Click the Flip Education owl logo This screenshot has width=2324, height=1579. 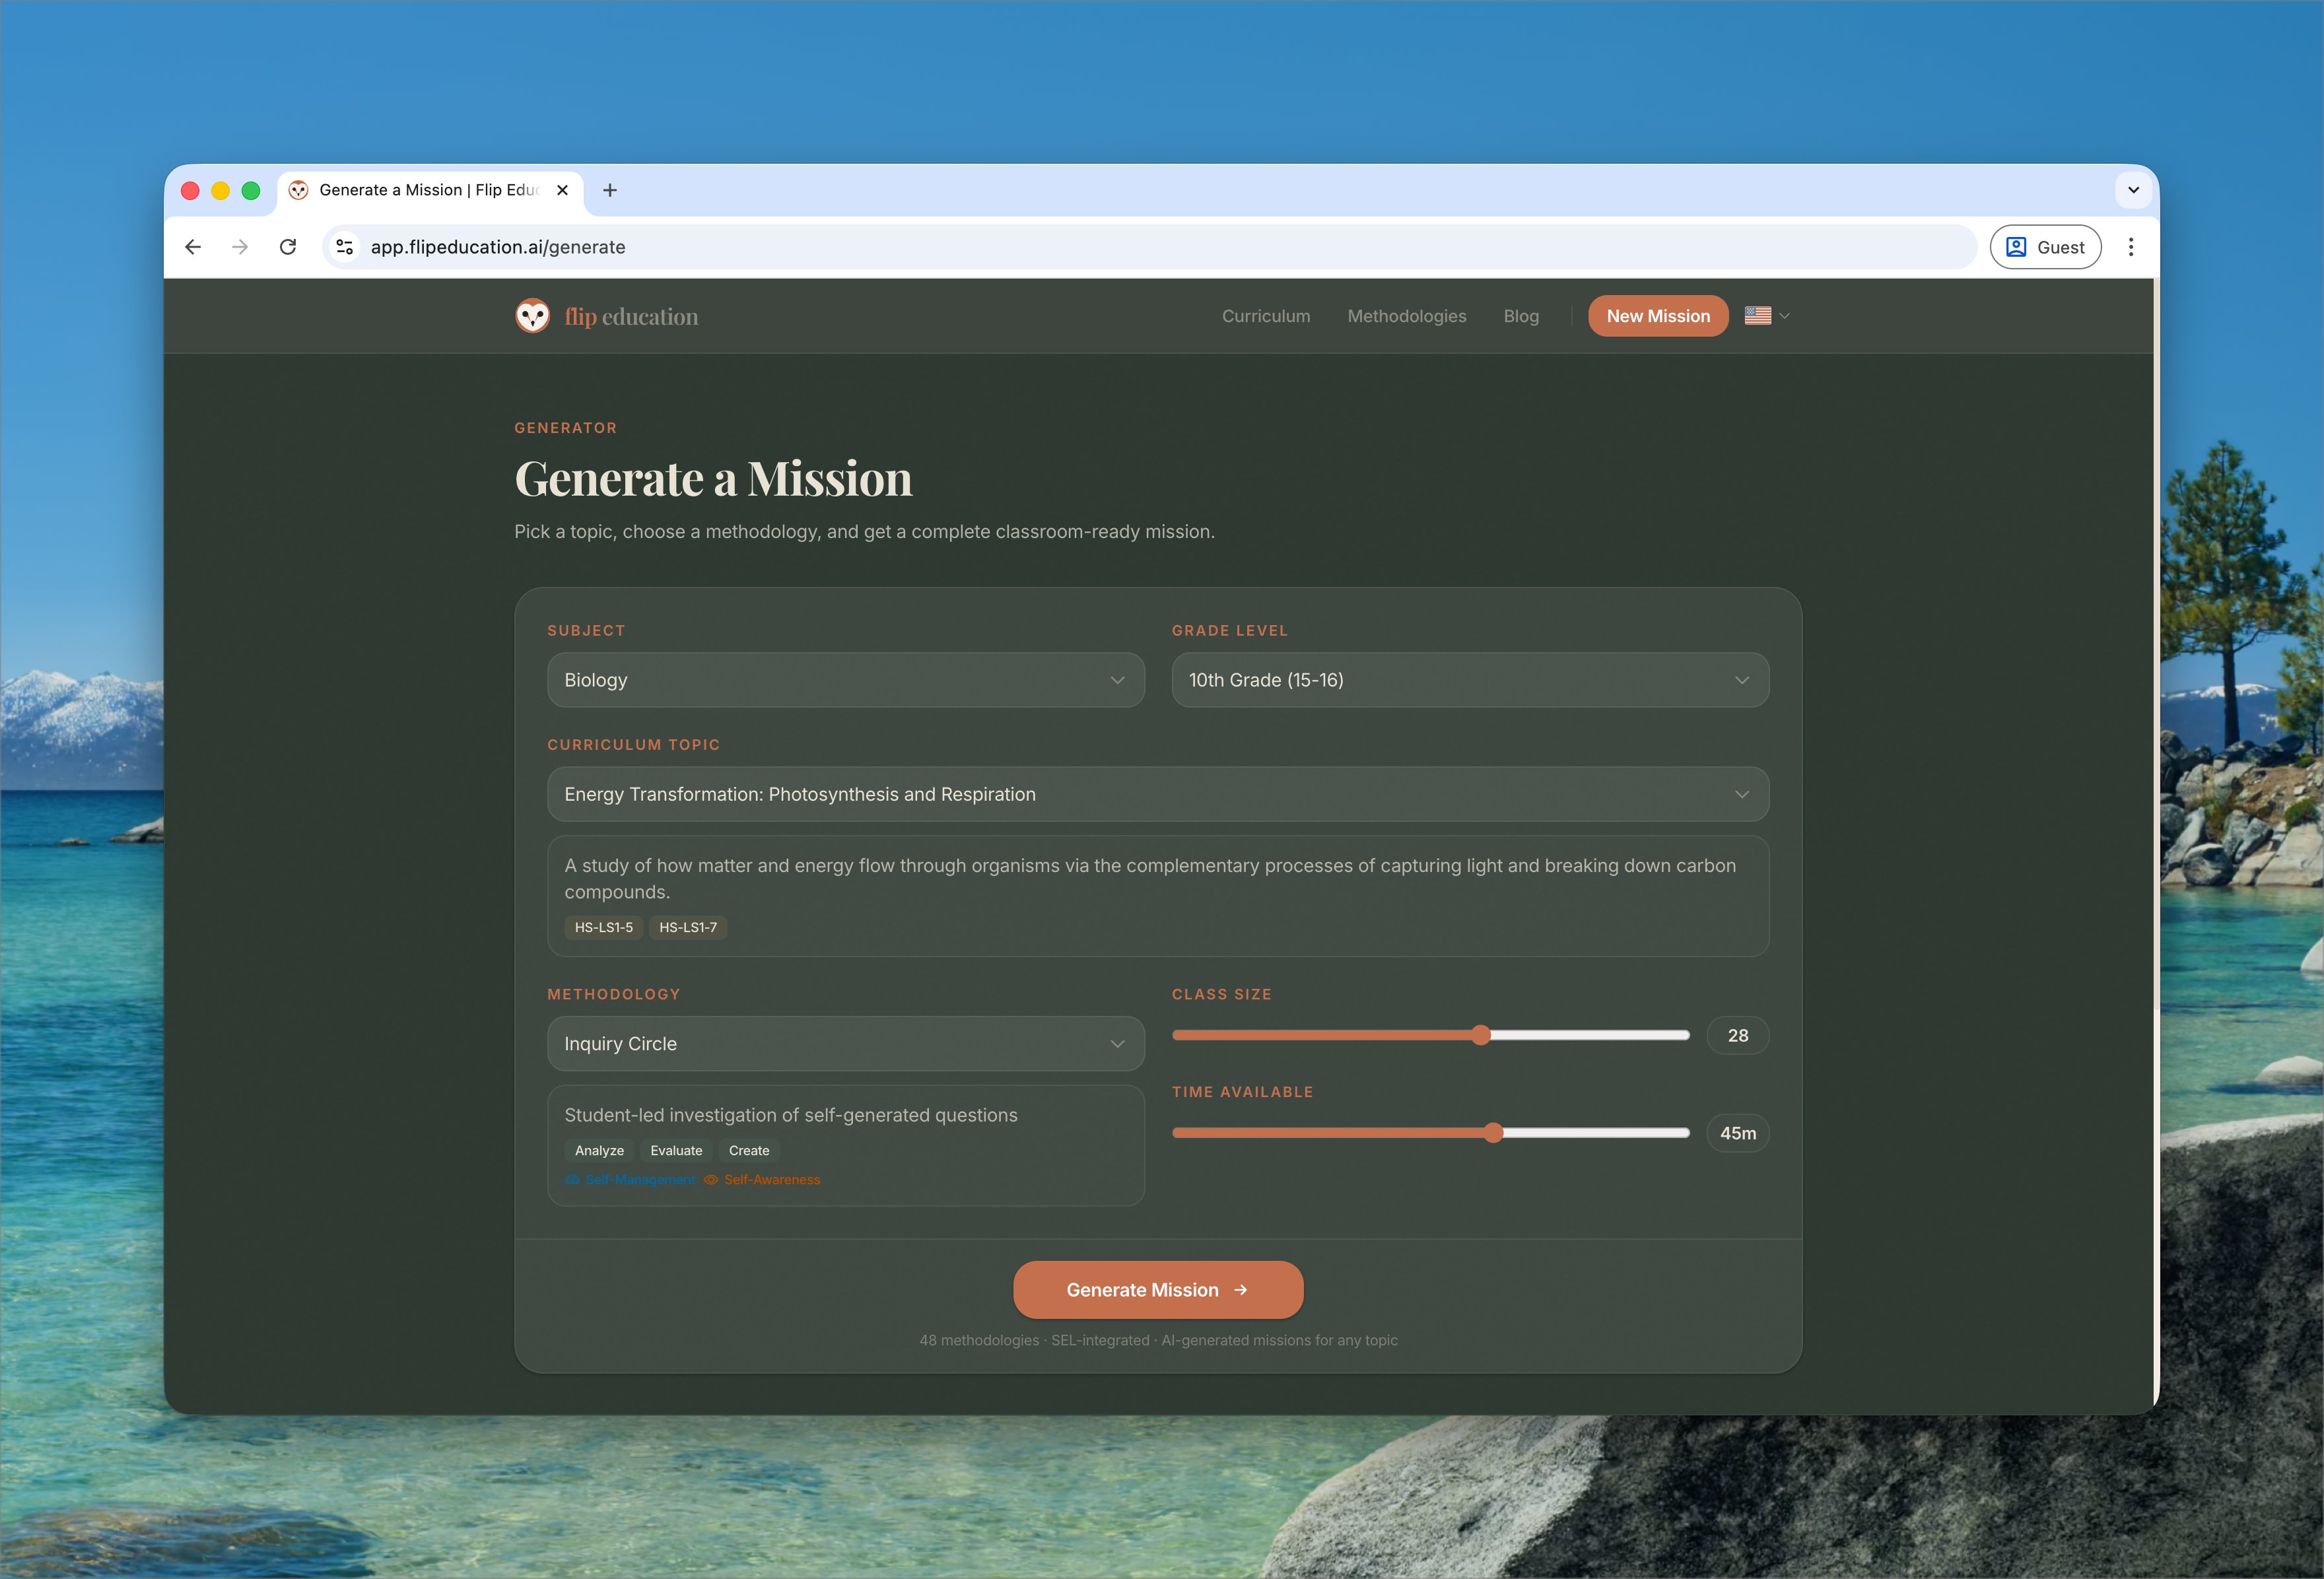pyautogui.click(x=532, y=316)
